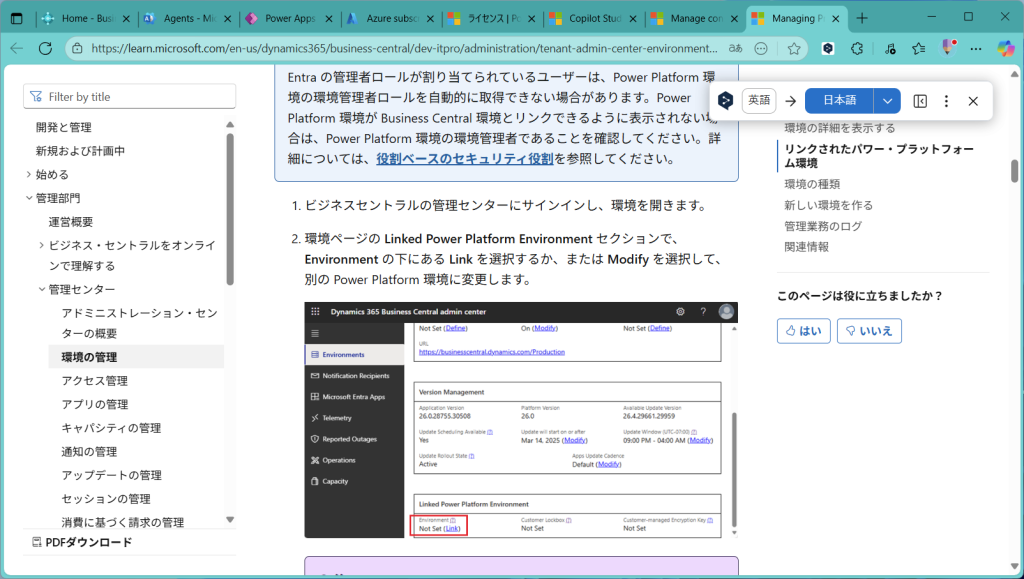Image resolution: width=1024 pixels, height=579 pixels.
Task: Open a new browser tab
Action: [862, 18]
